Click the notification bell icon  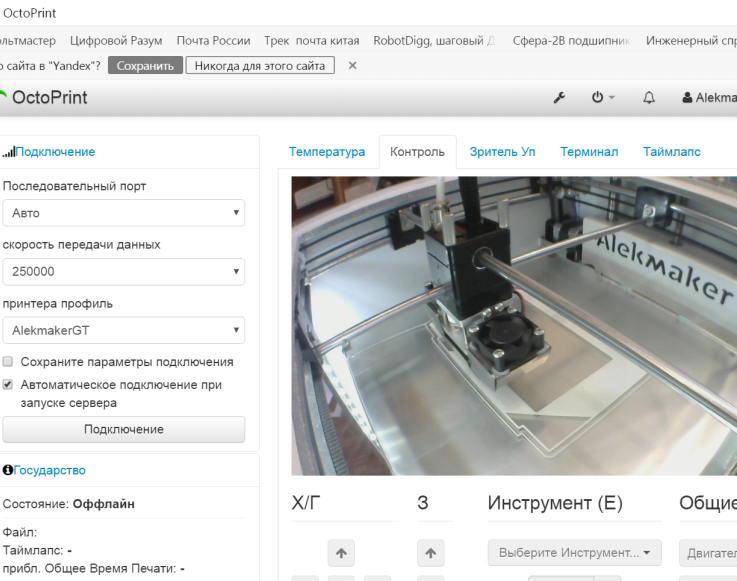tap(649, 98)
